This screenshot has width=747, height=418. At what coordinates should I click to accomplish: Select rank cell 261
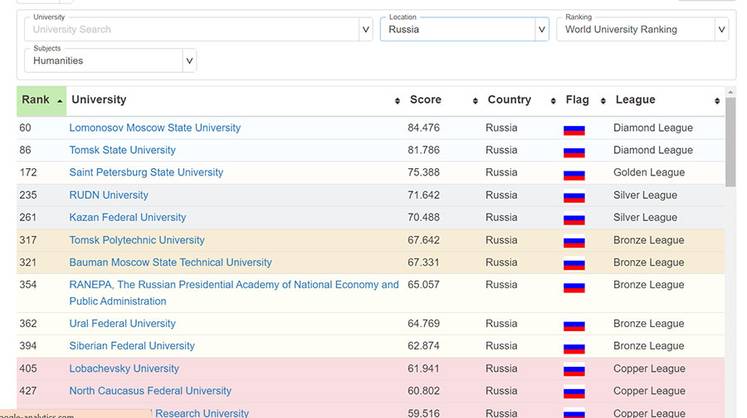point(28,217)
